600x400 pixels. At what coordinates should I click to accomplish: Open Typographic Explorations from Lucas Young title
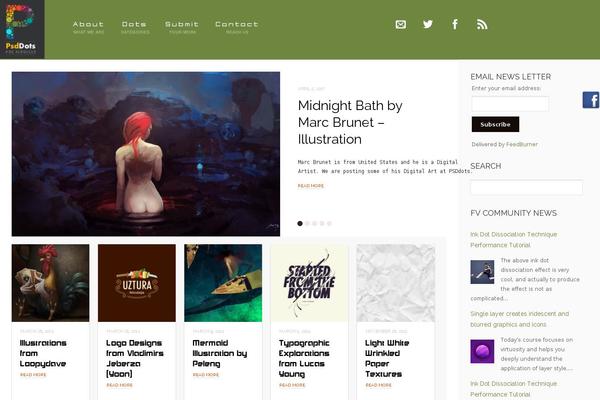(304, 358)
